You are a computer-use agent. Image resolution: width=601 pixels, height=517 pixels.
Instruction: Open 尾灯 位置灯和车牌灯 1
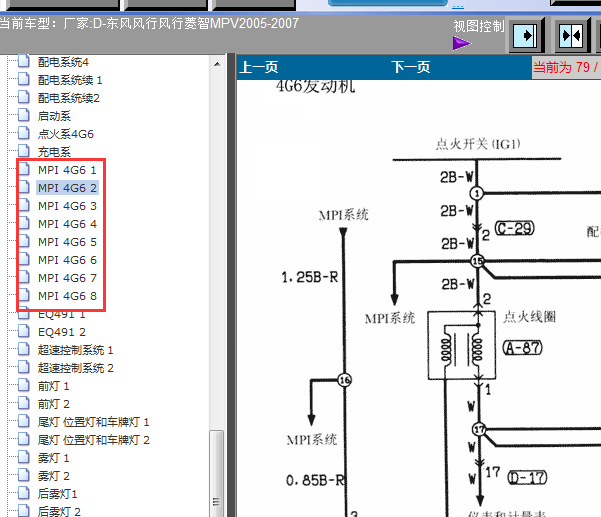[x=94, y=422]
